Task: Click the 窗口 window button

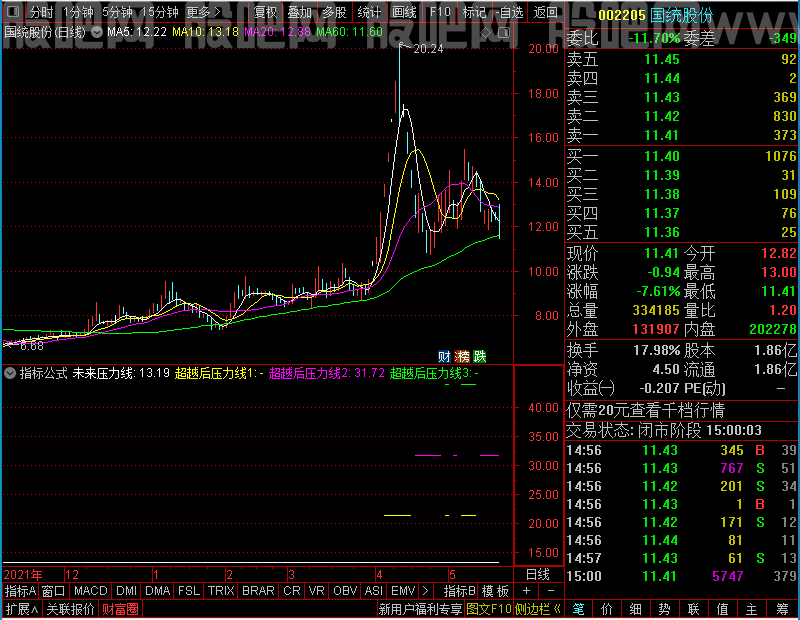Action: [54, 591]
